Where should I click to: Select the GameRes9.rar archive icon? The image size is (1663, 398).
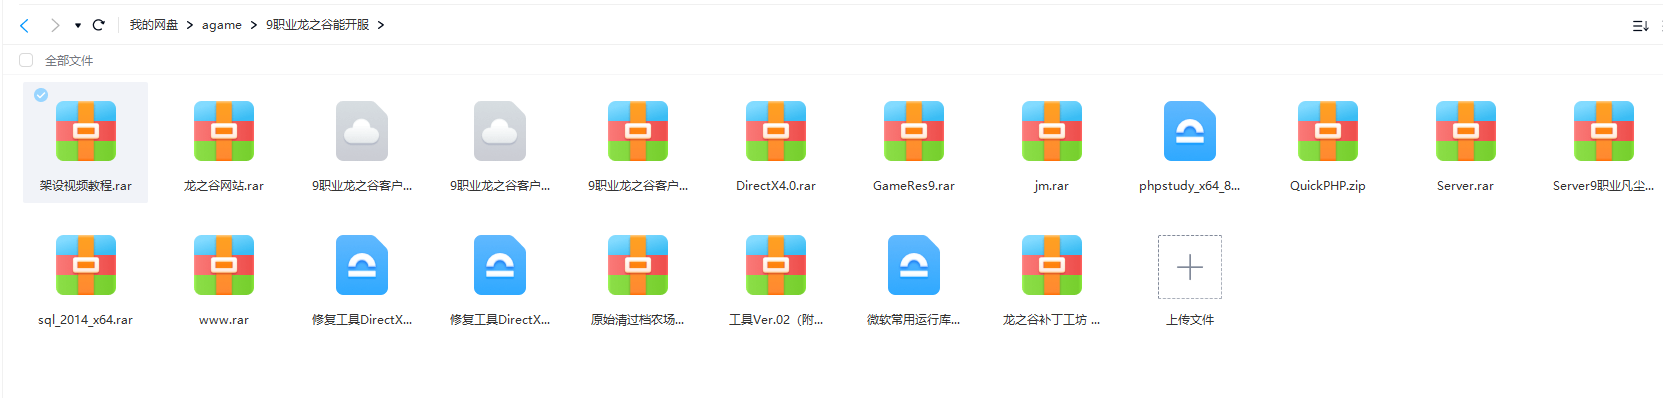click(914, 131)
